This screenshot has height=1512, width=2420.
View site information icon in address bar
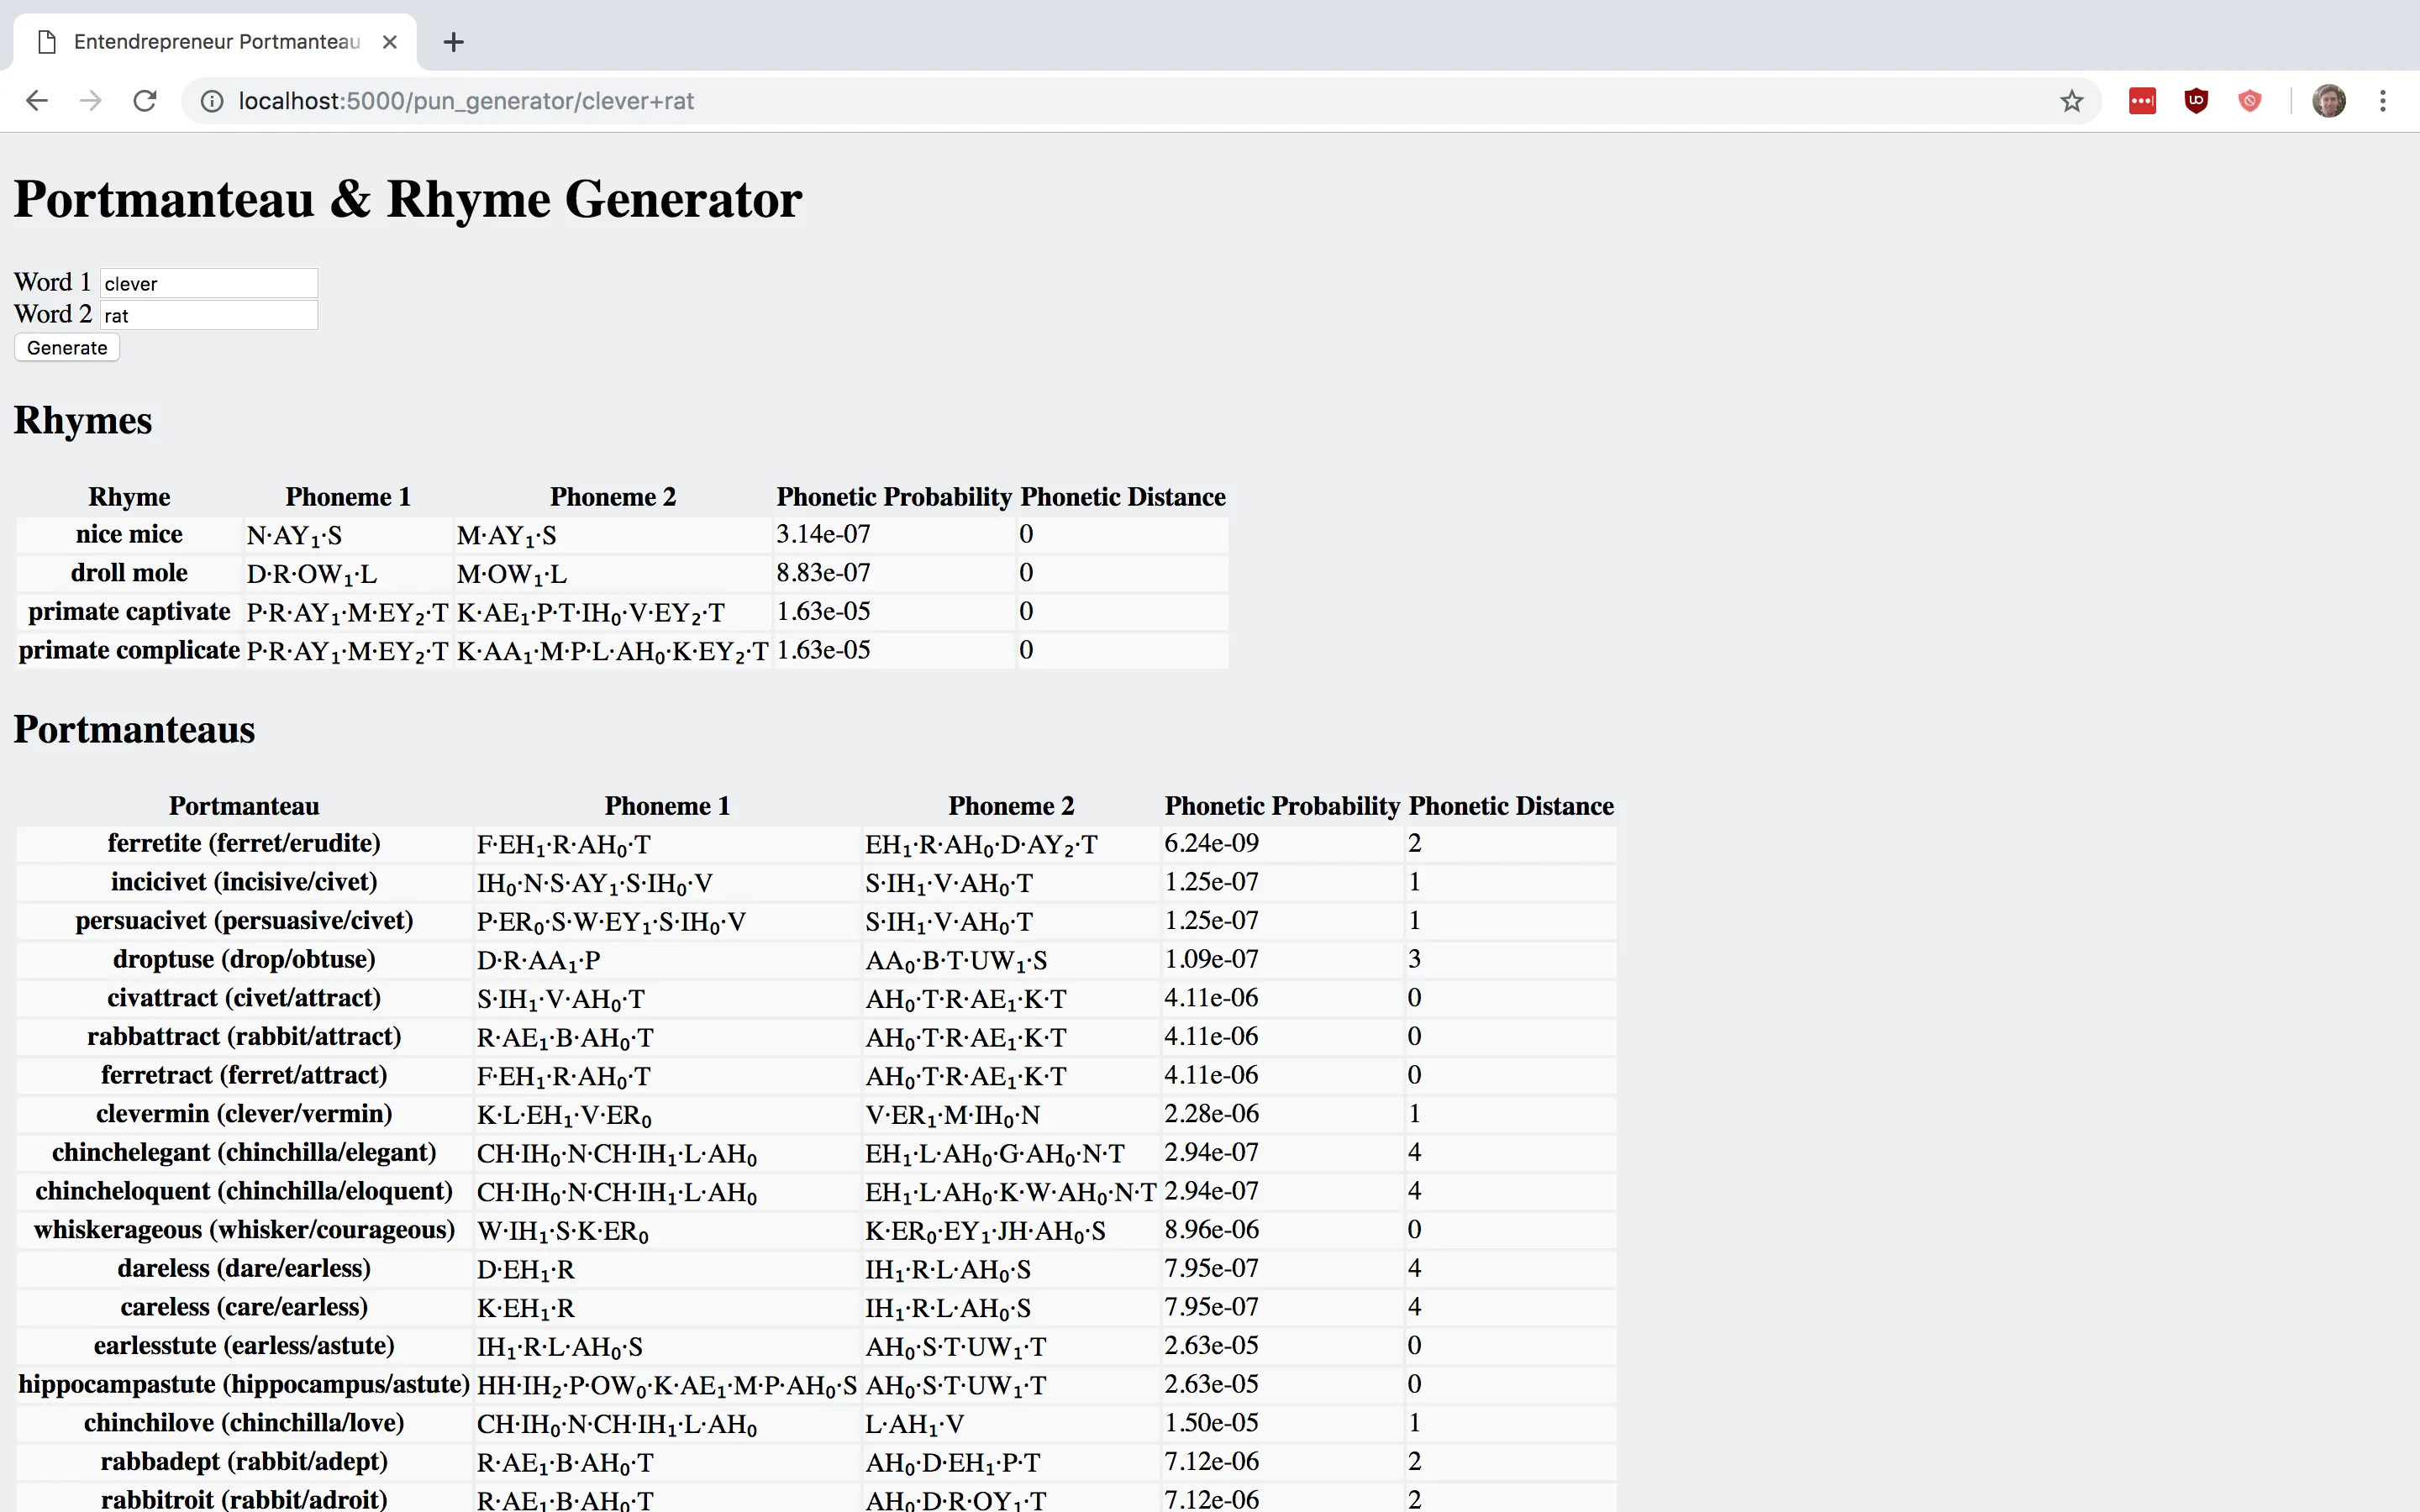tap(212, 101)
